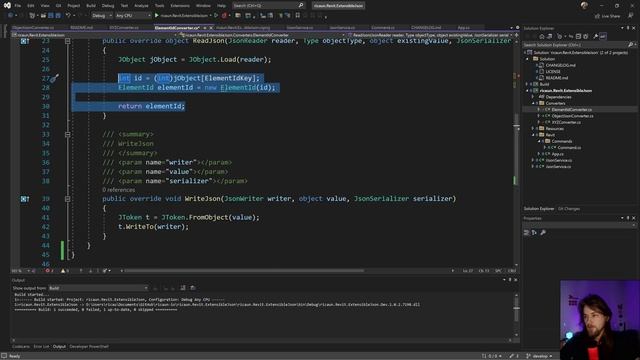
Task: Open the Build menu
Action: tap(91, 6)
